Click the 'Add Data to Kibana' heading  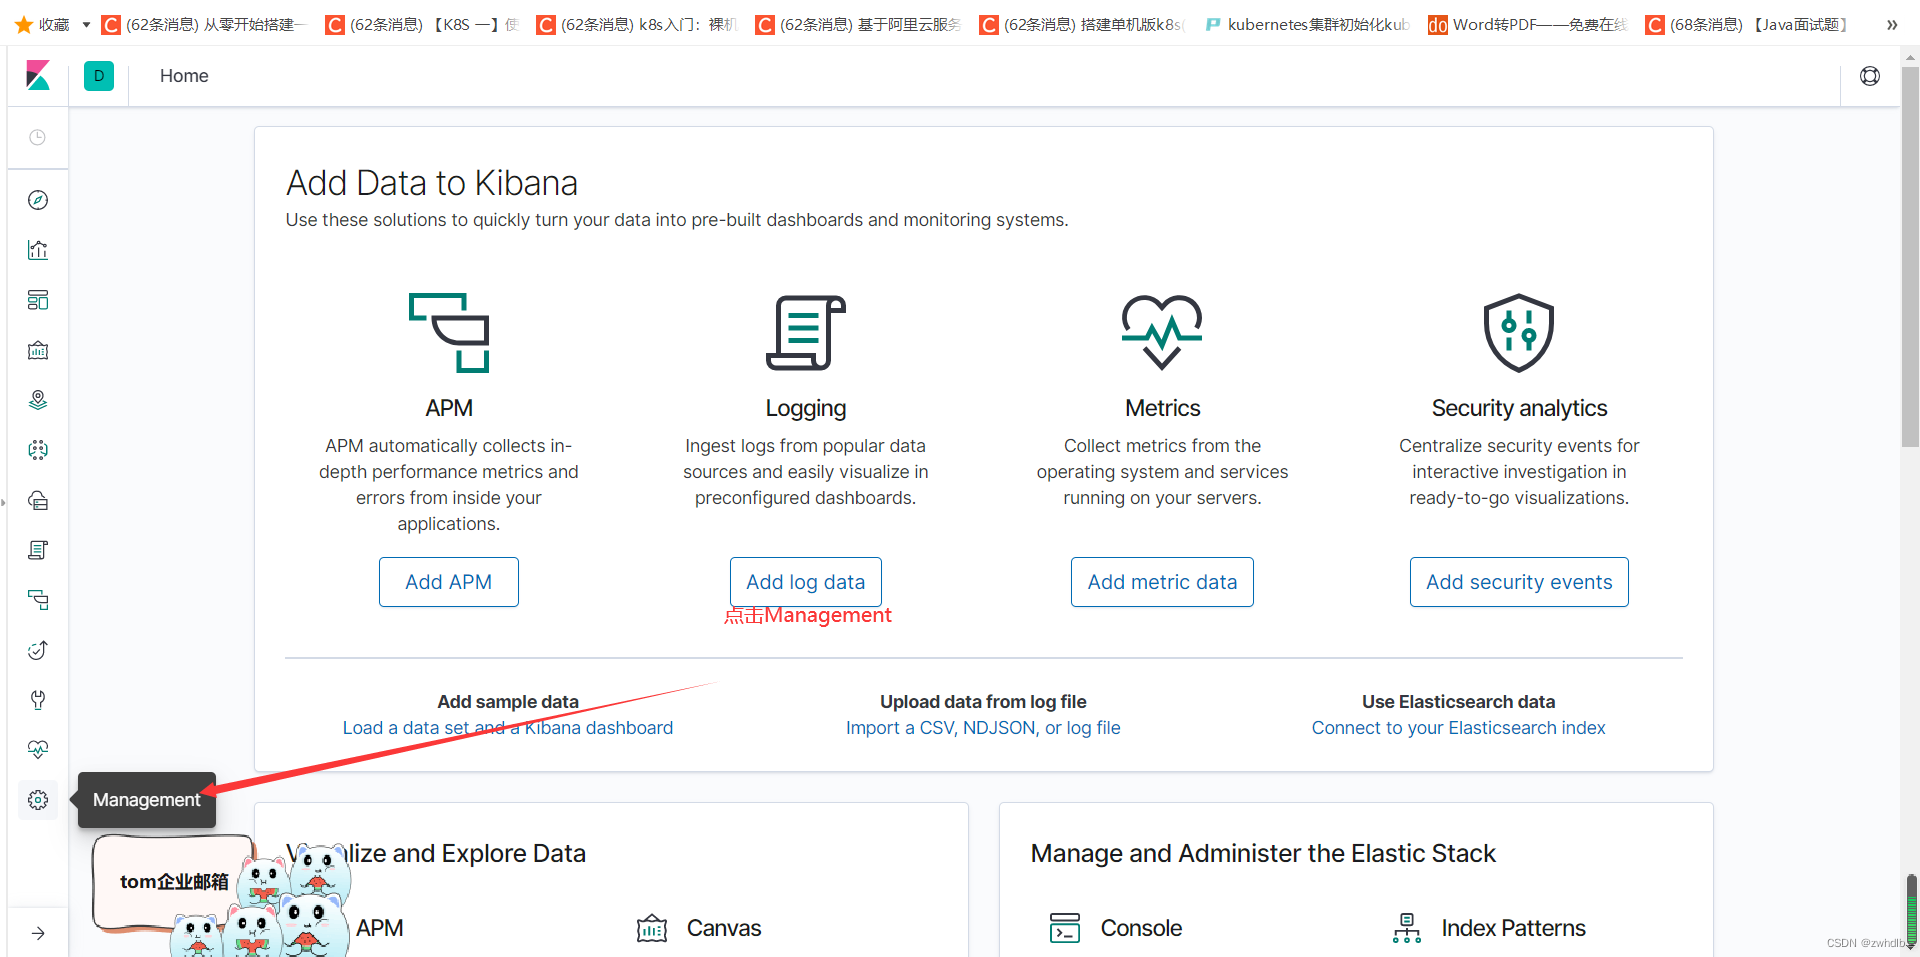click(432, 183)
